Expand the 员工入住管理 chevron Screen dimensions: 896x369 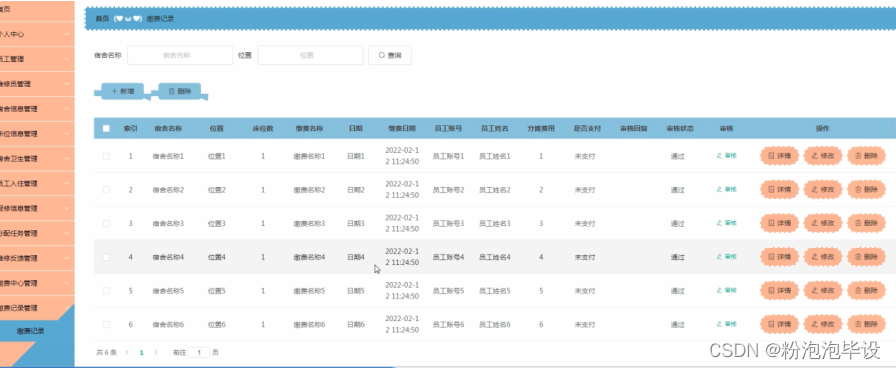coord(67,183)
